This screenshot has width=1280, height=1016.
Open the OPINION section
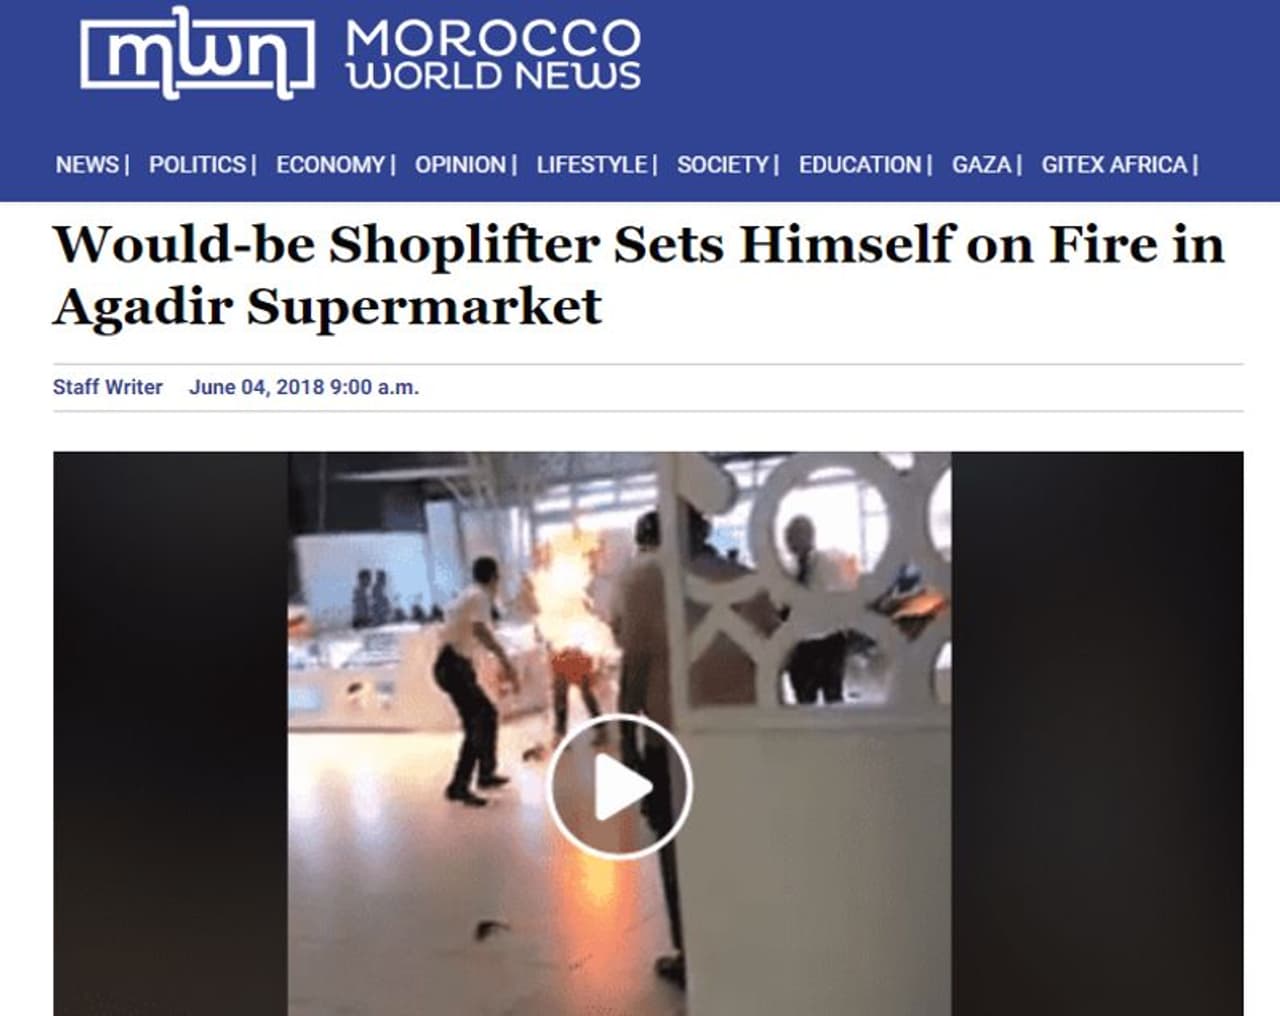point(460,165)
